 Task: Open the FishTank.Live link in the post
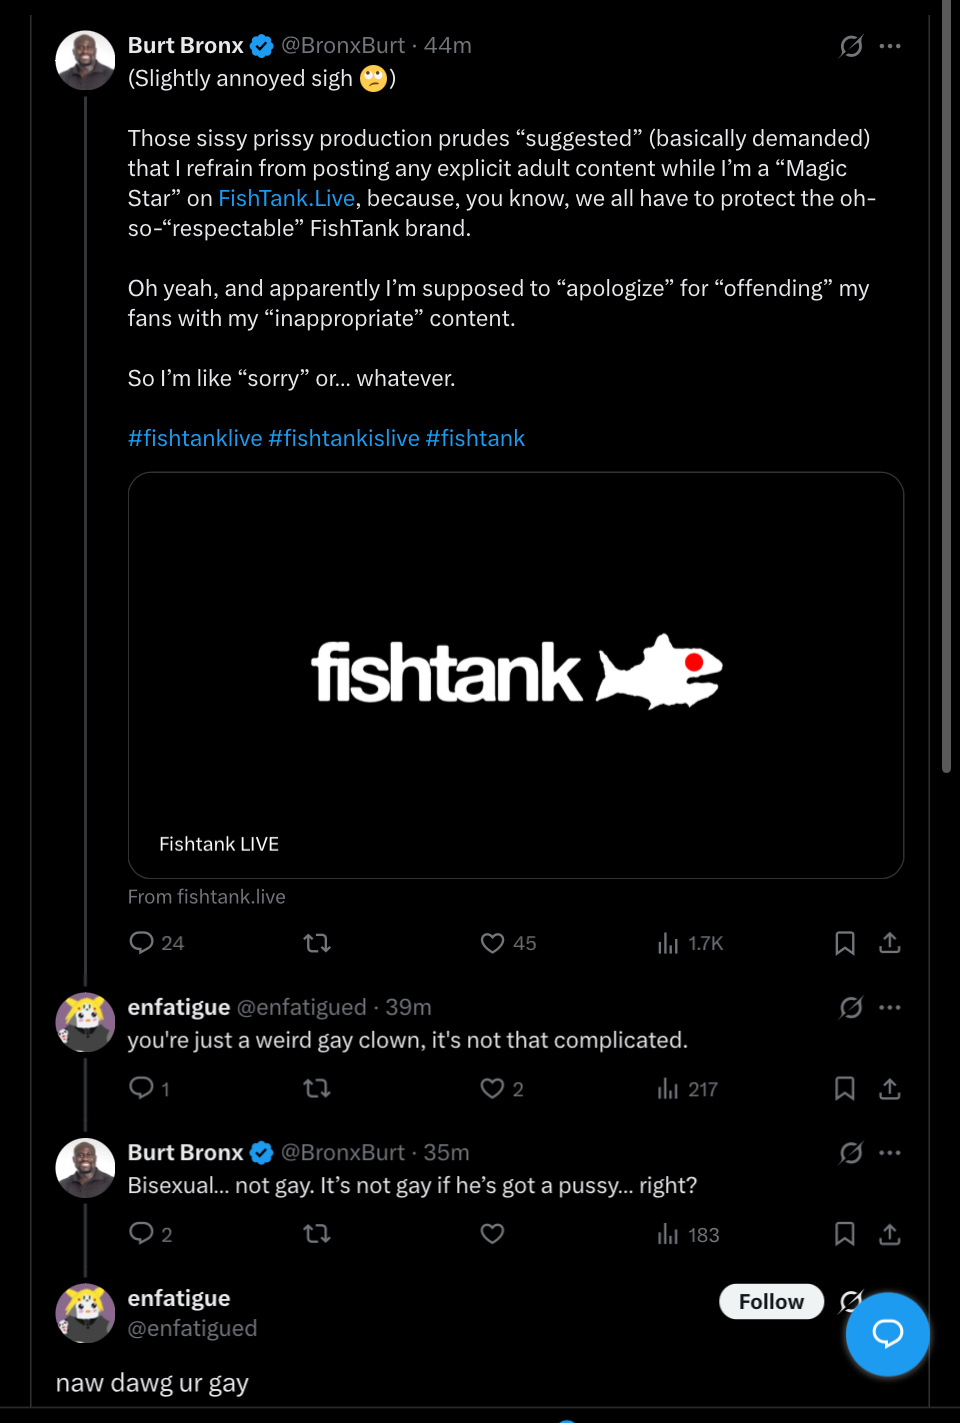click(286, 198)
